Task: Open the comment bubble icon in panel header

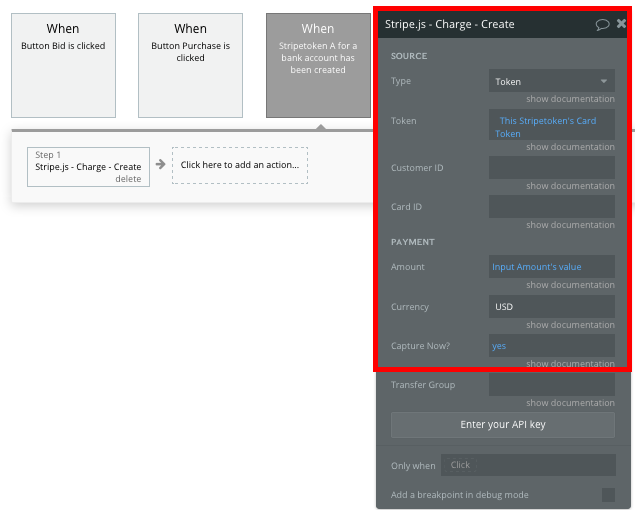Action: tap(602, 25)
